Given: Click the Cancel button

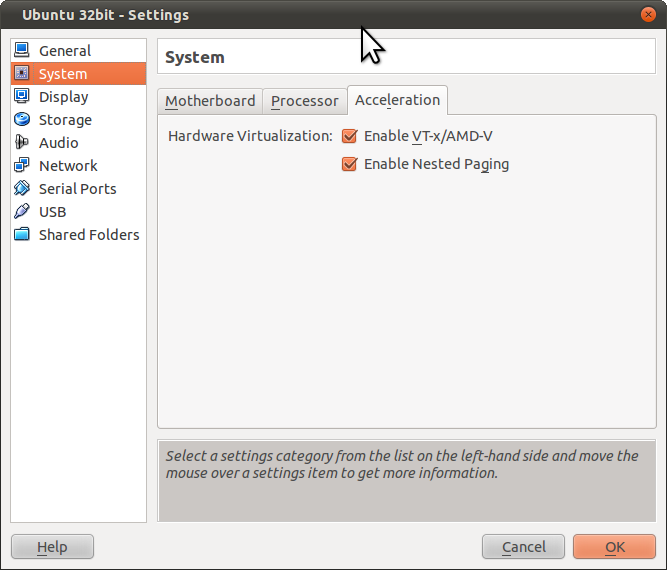Looking at the screenshot, I should click(x=524, y=547).
